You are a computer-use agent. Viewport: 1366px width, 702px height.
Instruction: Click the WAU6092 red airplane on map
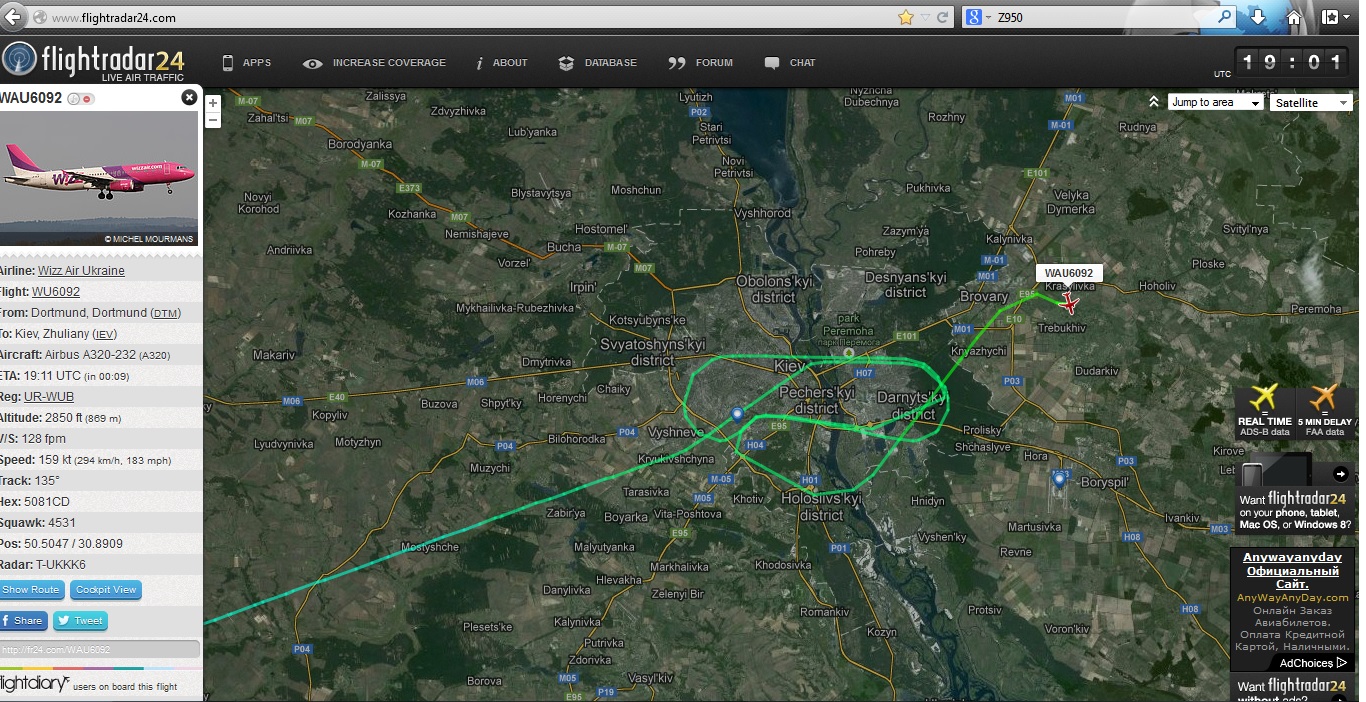[x=1070, y=303]
